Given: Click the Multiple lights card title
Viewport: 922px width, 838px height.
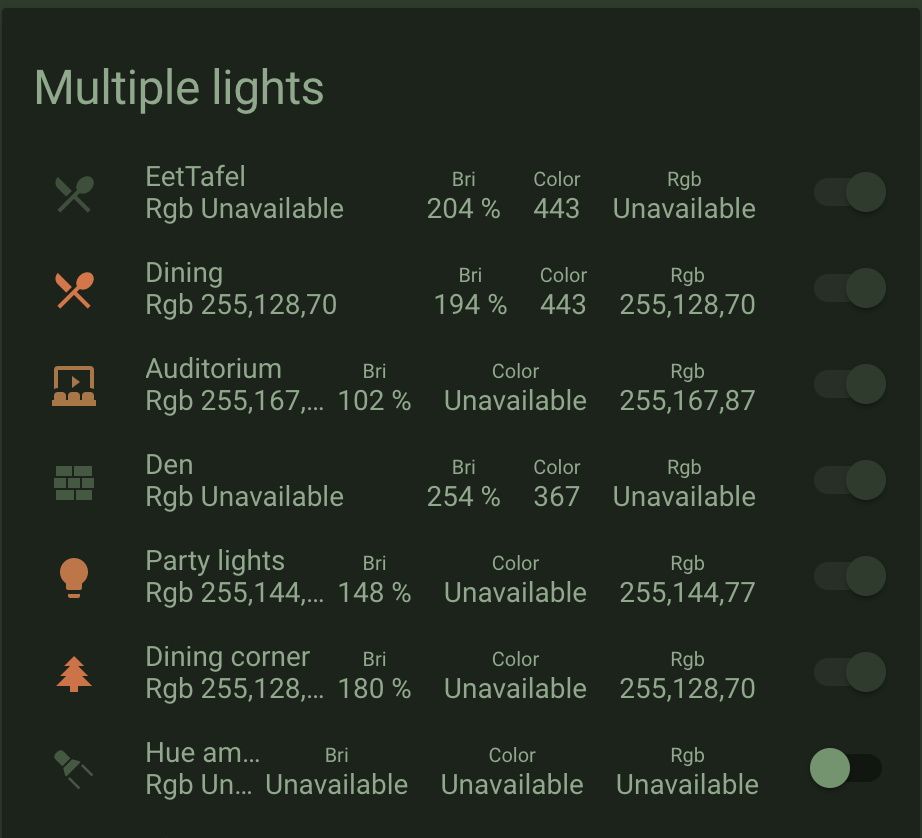Looking at the screenshot, I should [180, 87].
